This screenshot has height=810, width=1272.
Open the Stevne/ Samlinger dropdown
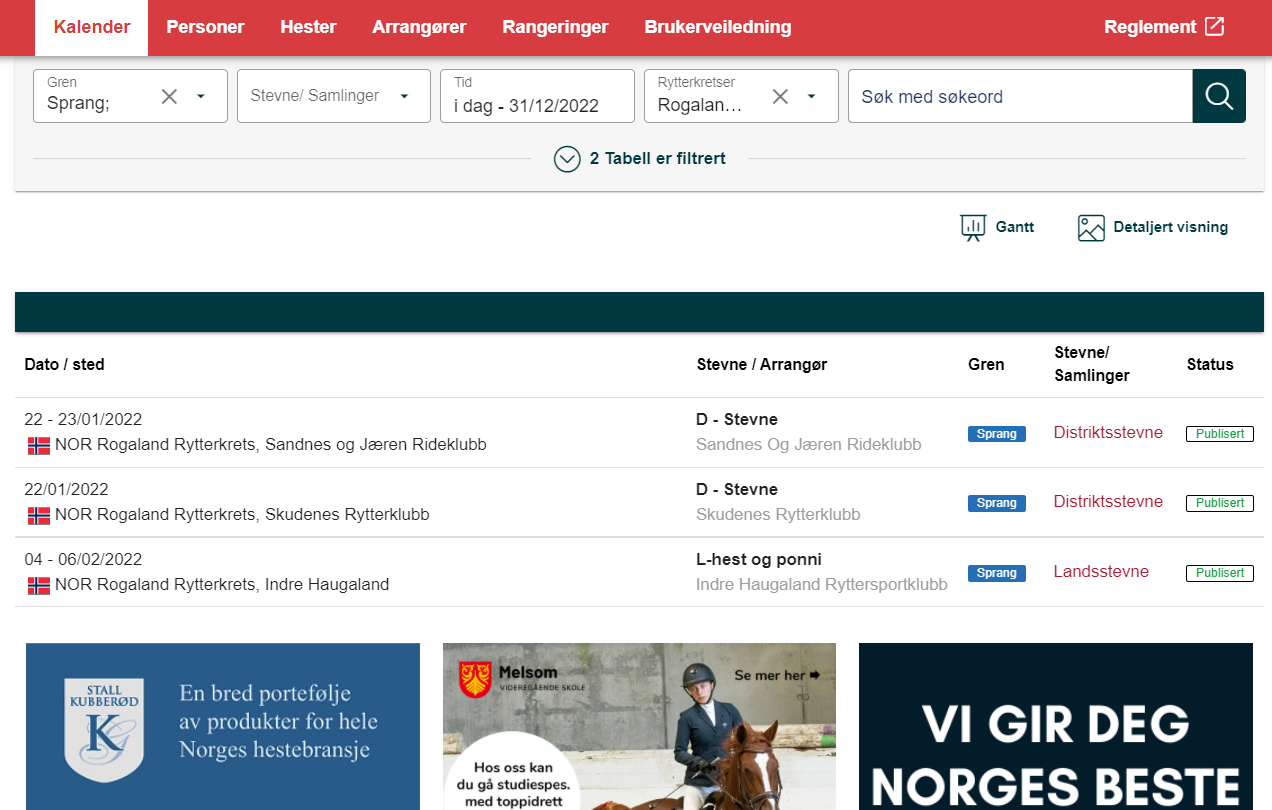tap(334, 96)
